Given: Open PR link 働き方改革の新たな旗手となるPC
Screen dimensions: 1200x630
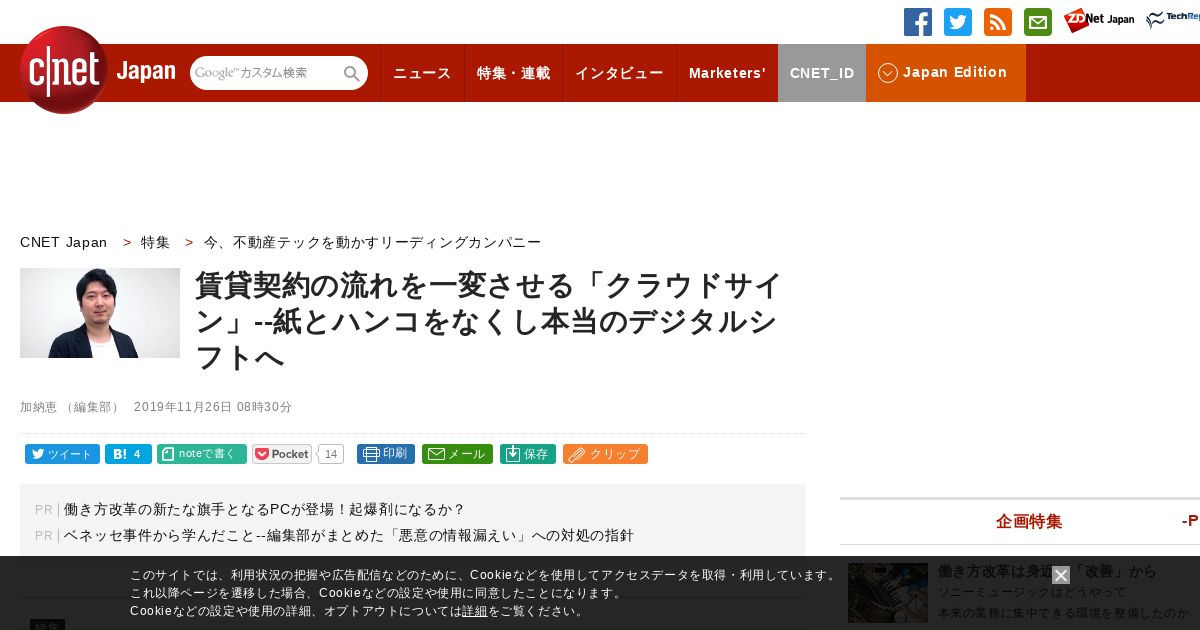Looking at the screenshot, I should (x=265, y=509).
